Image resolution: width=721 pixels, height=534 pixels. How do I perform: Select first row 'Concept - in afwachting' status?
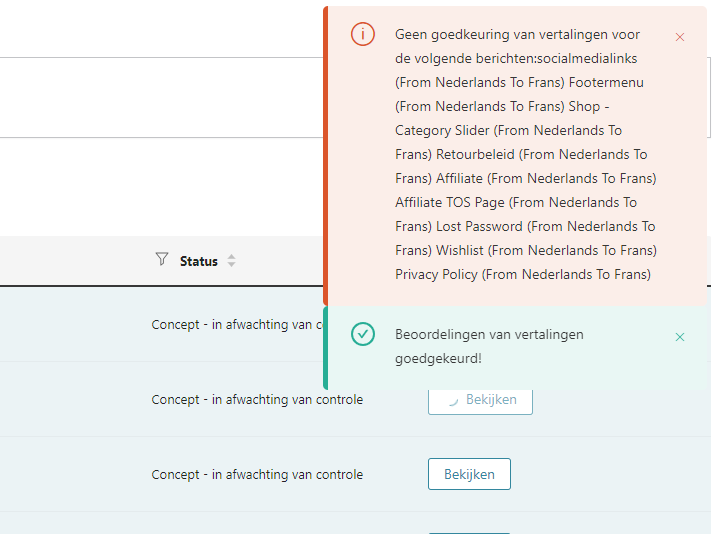coord(237,325)
